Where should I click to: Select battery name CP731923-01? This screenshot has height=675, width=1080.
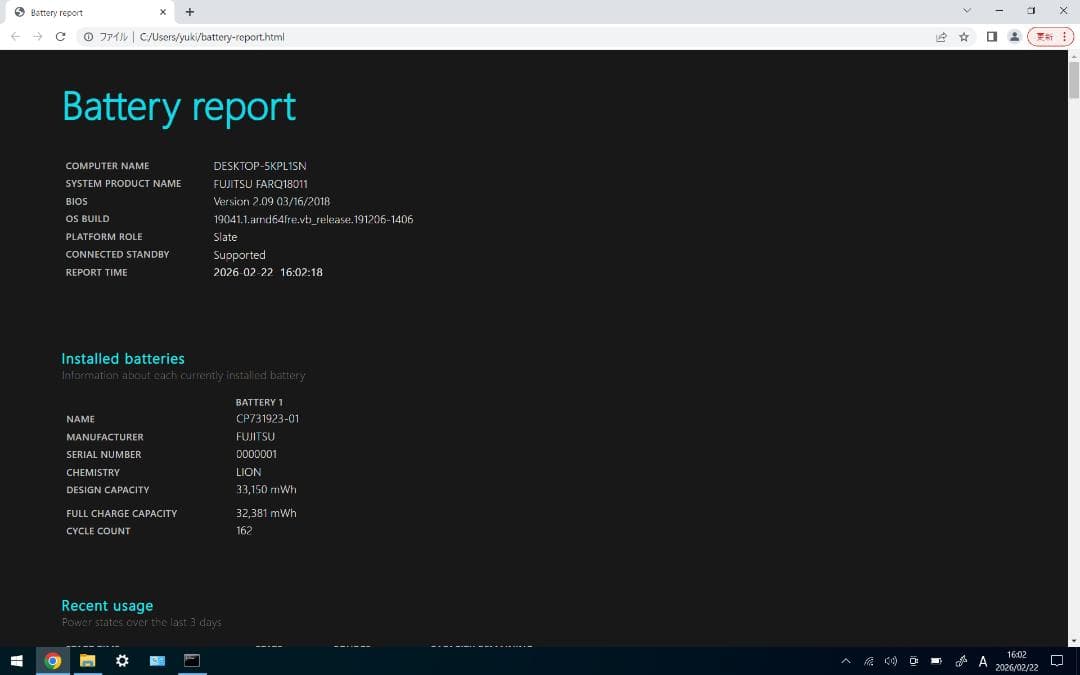tap(267, 419)
